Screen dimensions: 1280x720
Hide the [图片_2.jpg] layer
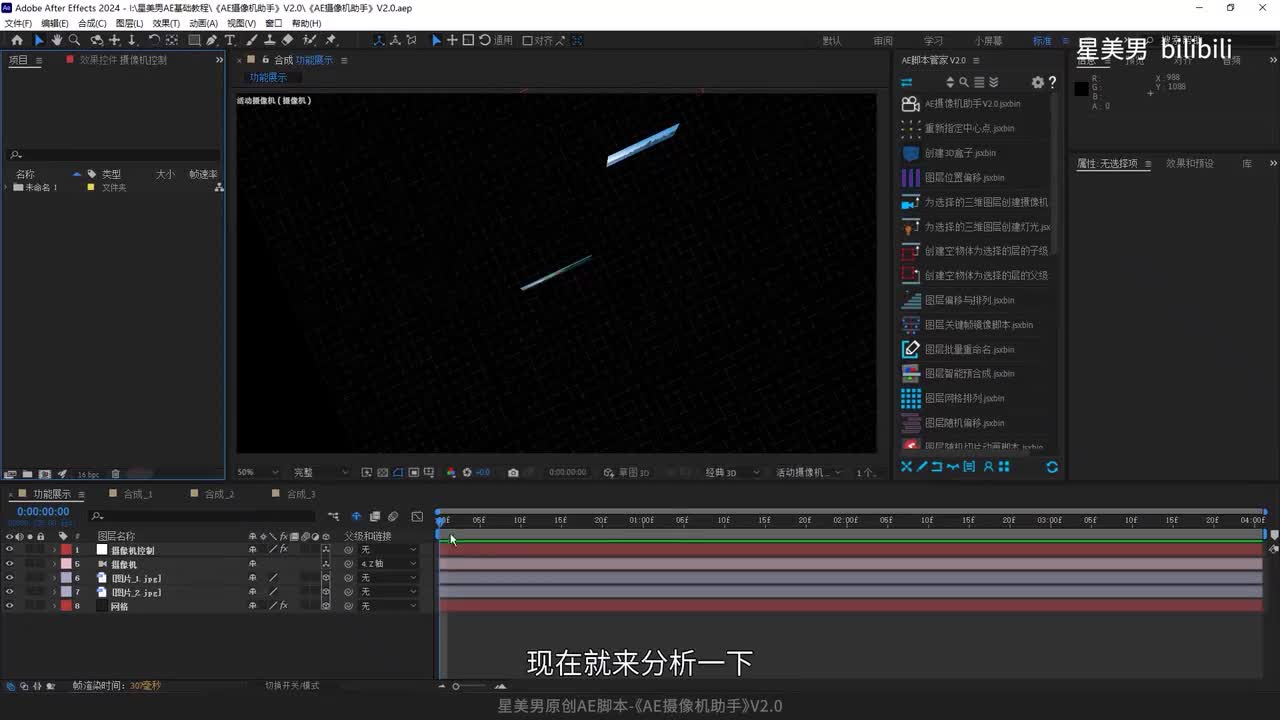(x=10, y=592)
